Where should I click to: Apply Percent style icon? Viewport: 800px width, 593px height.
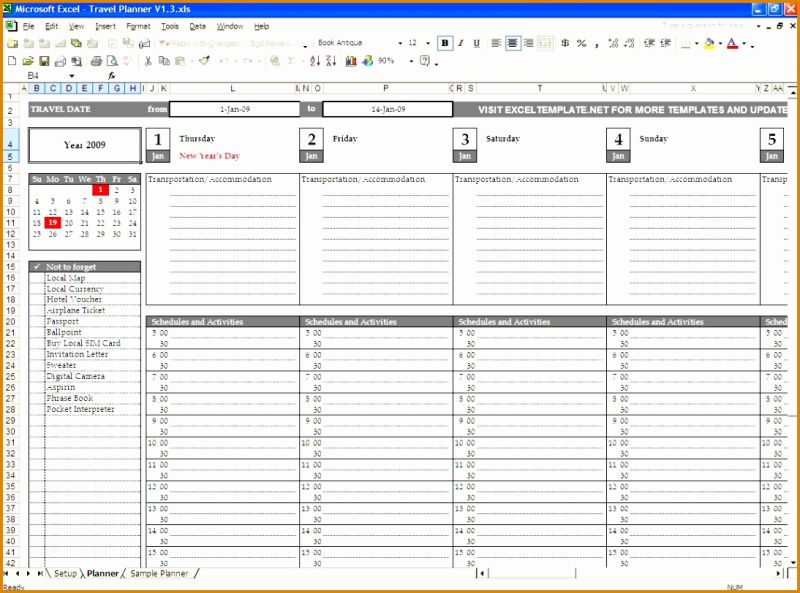click(581, 43)
